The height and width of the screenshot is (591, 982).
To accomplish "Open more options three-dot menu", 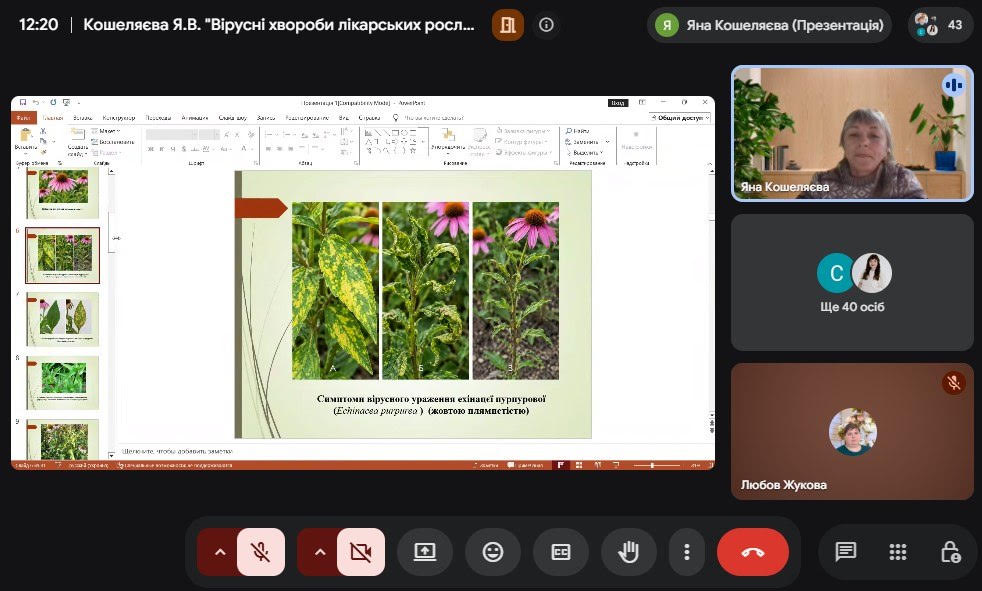I will click(x=687, y=552).
